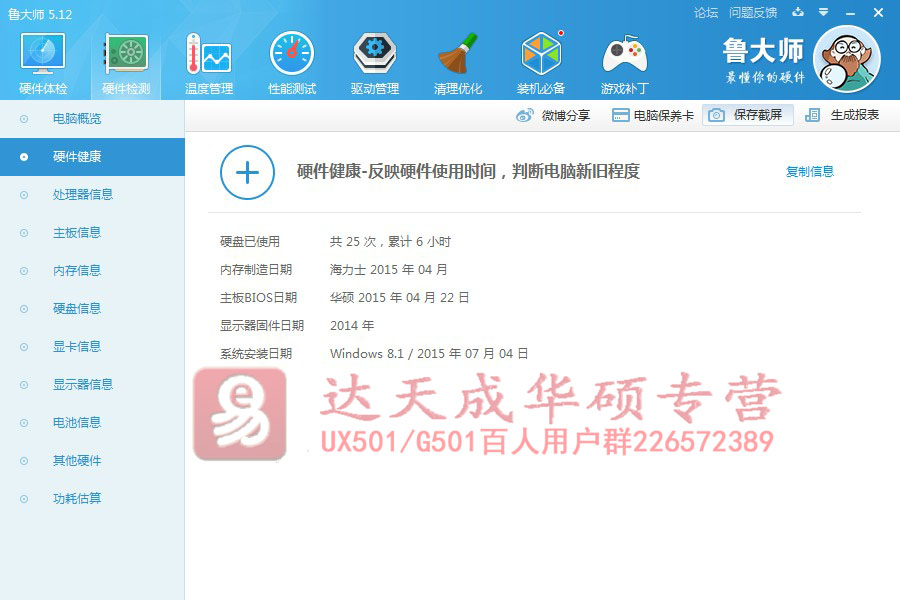Click the card icon beside 电脑保养卡
This screenshot has width=900, height=600.
(x=620, y=115)
